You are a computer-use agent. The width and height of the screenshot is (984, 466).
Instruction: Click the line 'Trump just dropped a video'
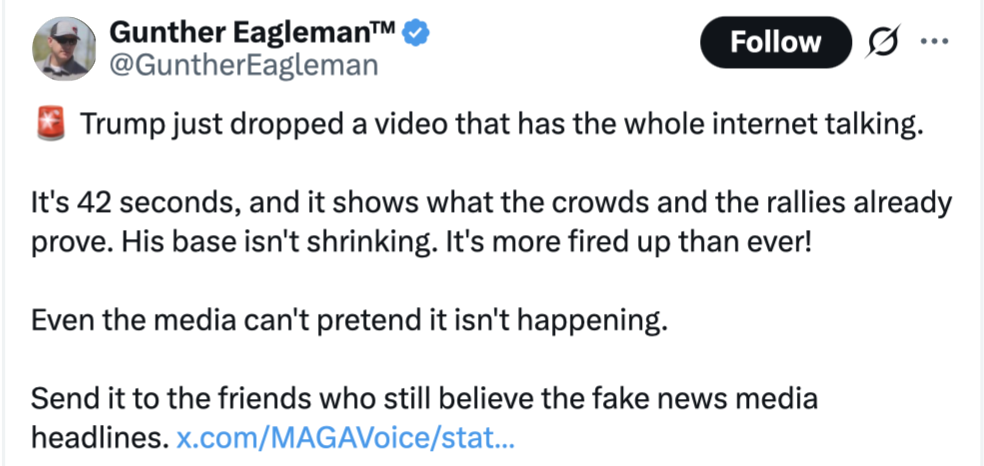501,124
